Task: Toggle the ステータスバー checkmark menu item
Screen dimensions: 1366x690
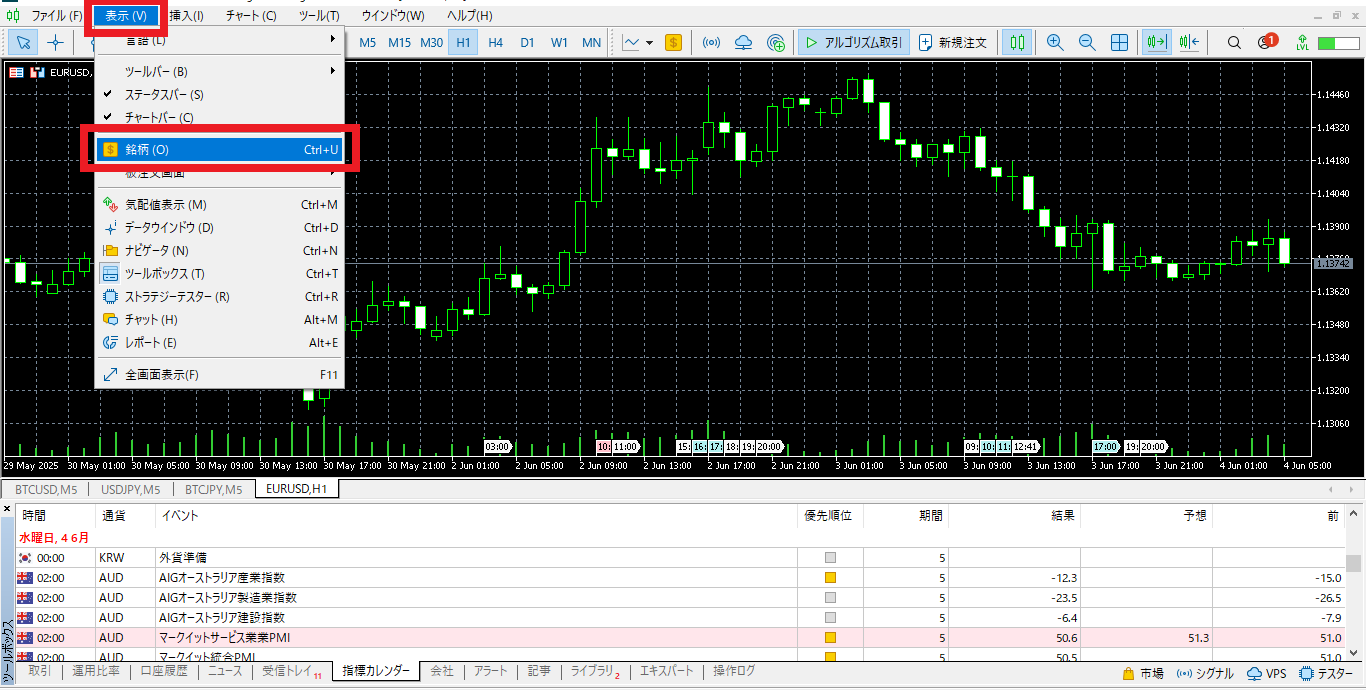Action: tap(164, 95)
